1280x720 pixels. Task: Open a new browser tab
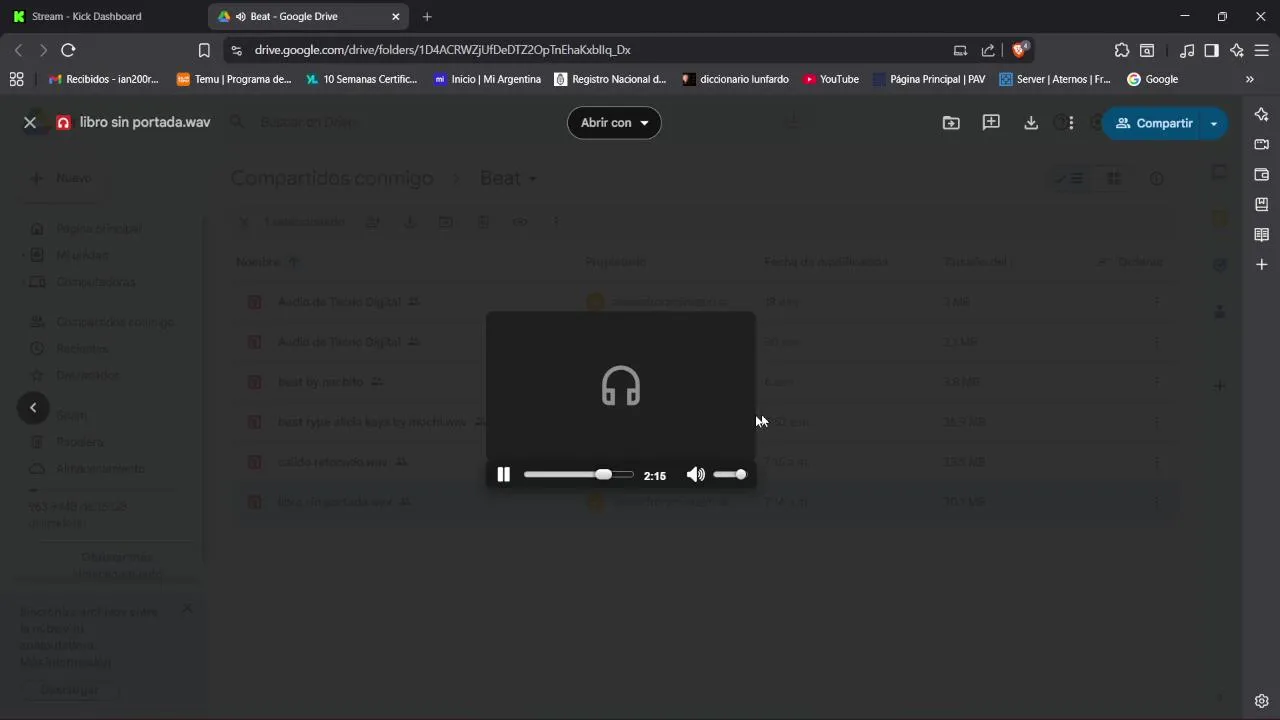coord(427,16)
